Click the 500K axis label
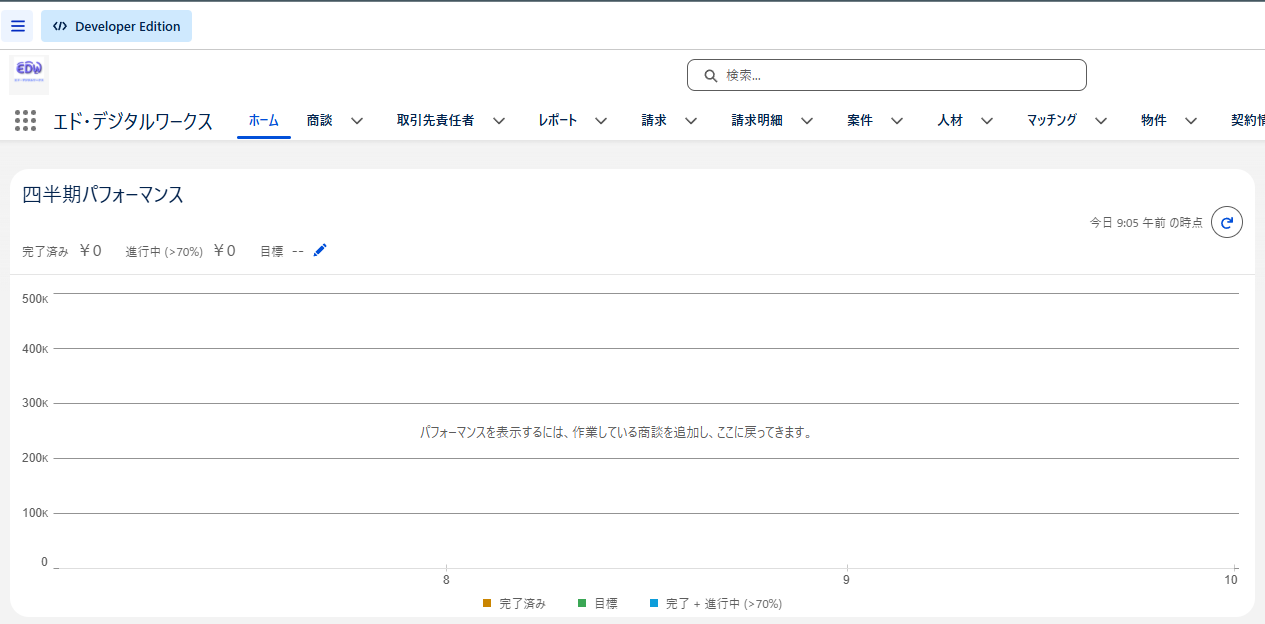The image size is (1265, 624). [x=35, y=298]
